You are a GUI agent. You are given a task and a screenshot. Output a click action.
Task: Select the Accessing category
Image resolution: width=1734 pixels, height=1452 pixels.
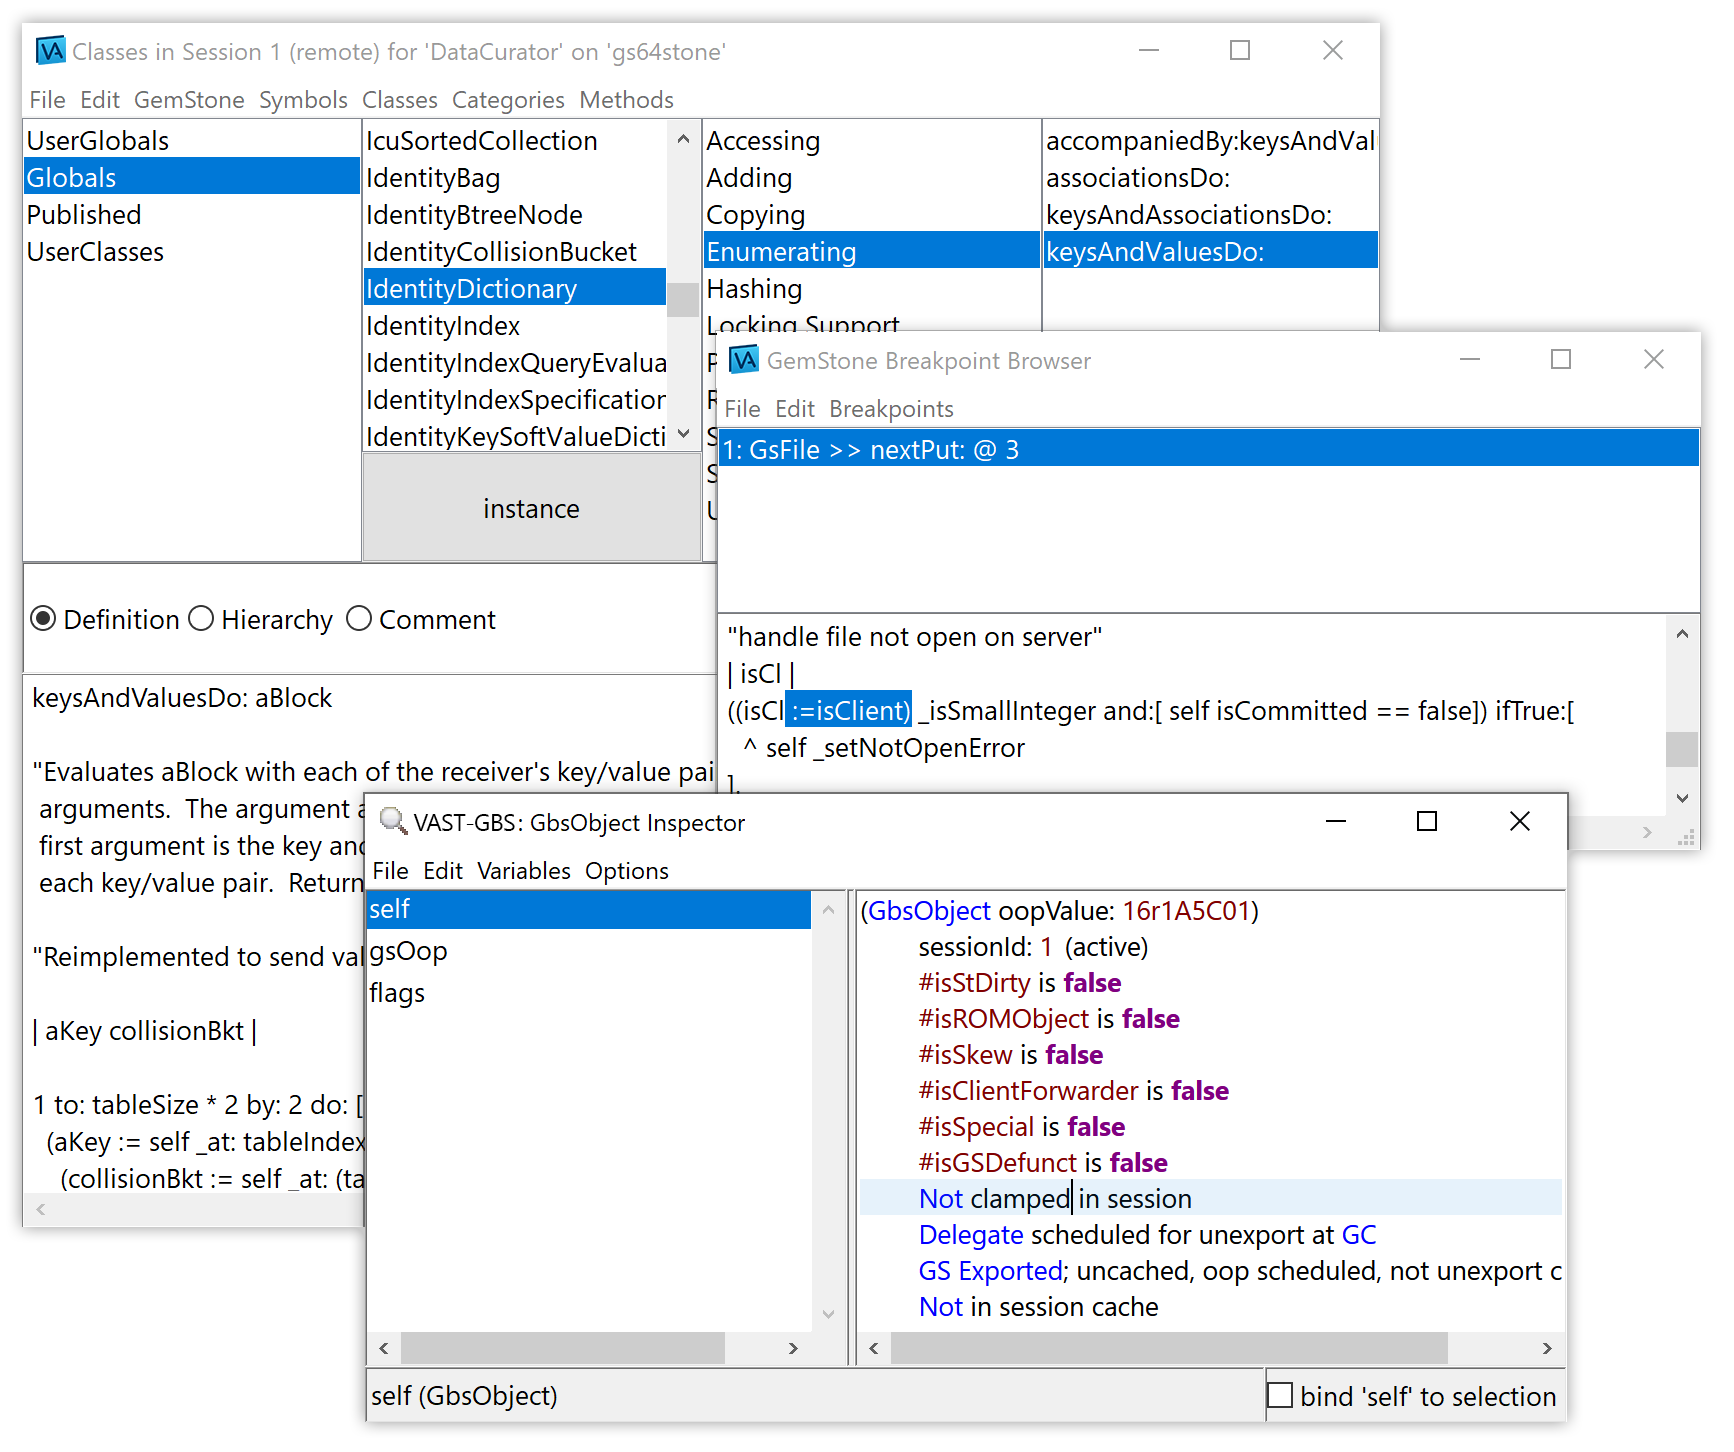point(872,141)
